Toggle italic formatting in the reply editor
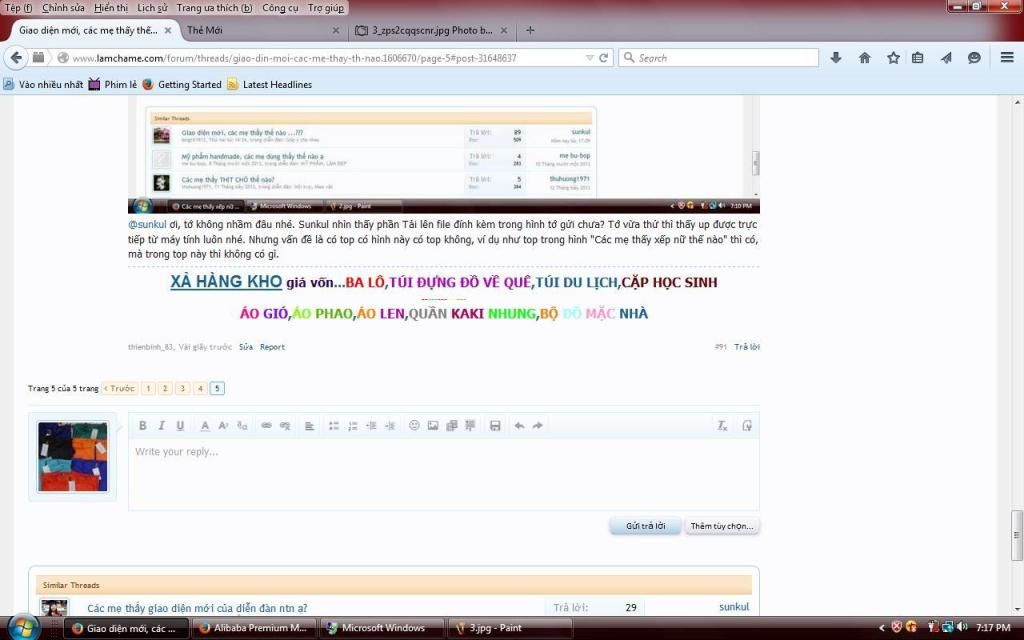1024x640 pixels. (x=162, y=426)
